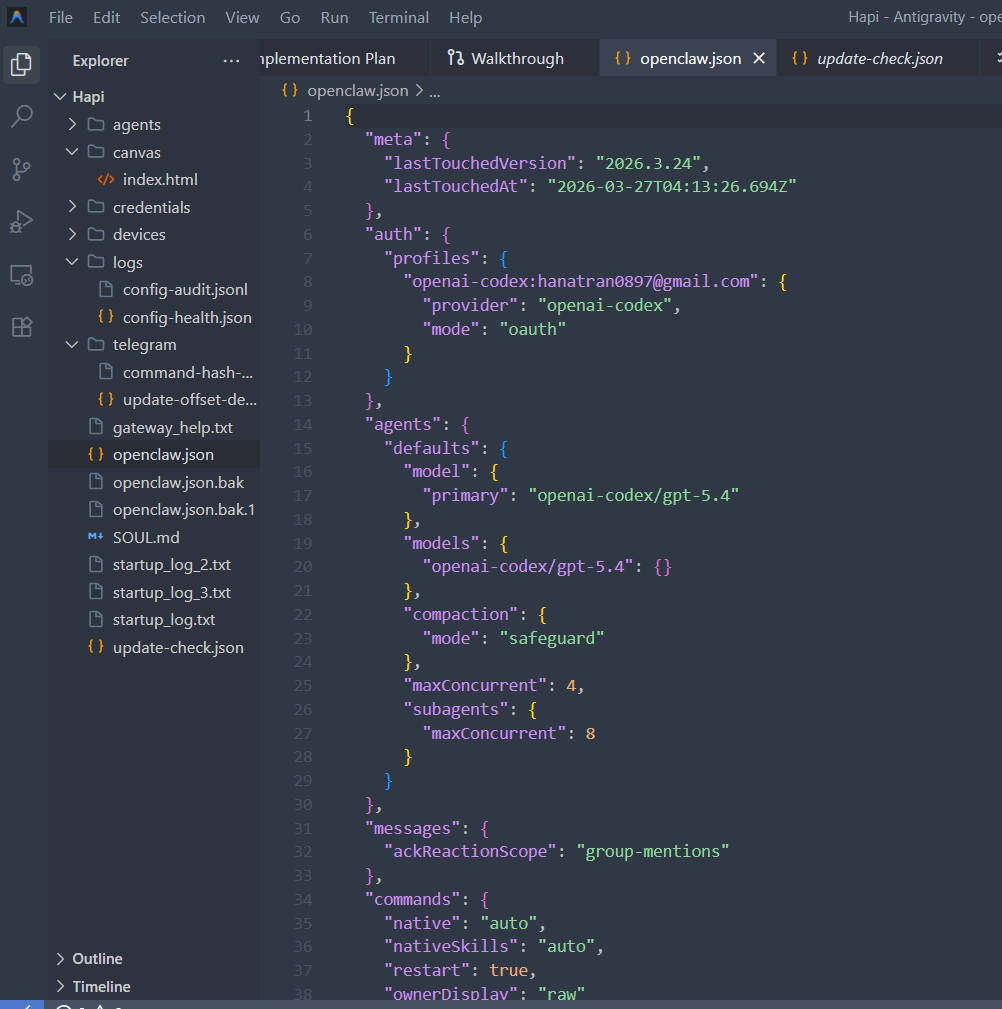Click the openclaw.json breadcrumb
The width and height of the screenshot is (1002, 1009).
click(357, 91)
